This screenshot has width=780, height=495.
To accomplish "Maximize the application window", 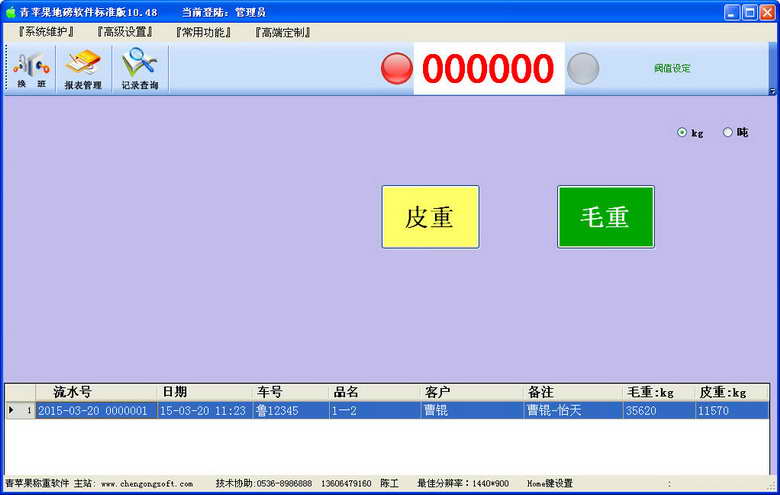I will tap(750, 12).
